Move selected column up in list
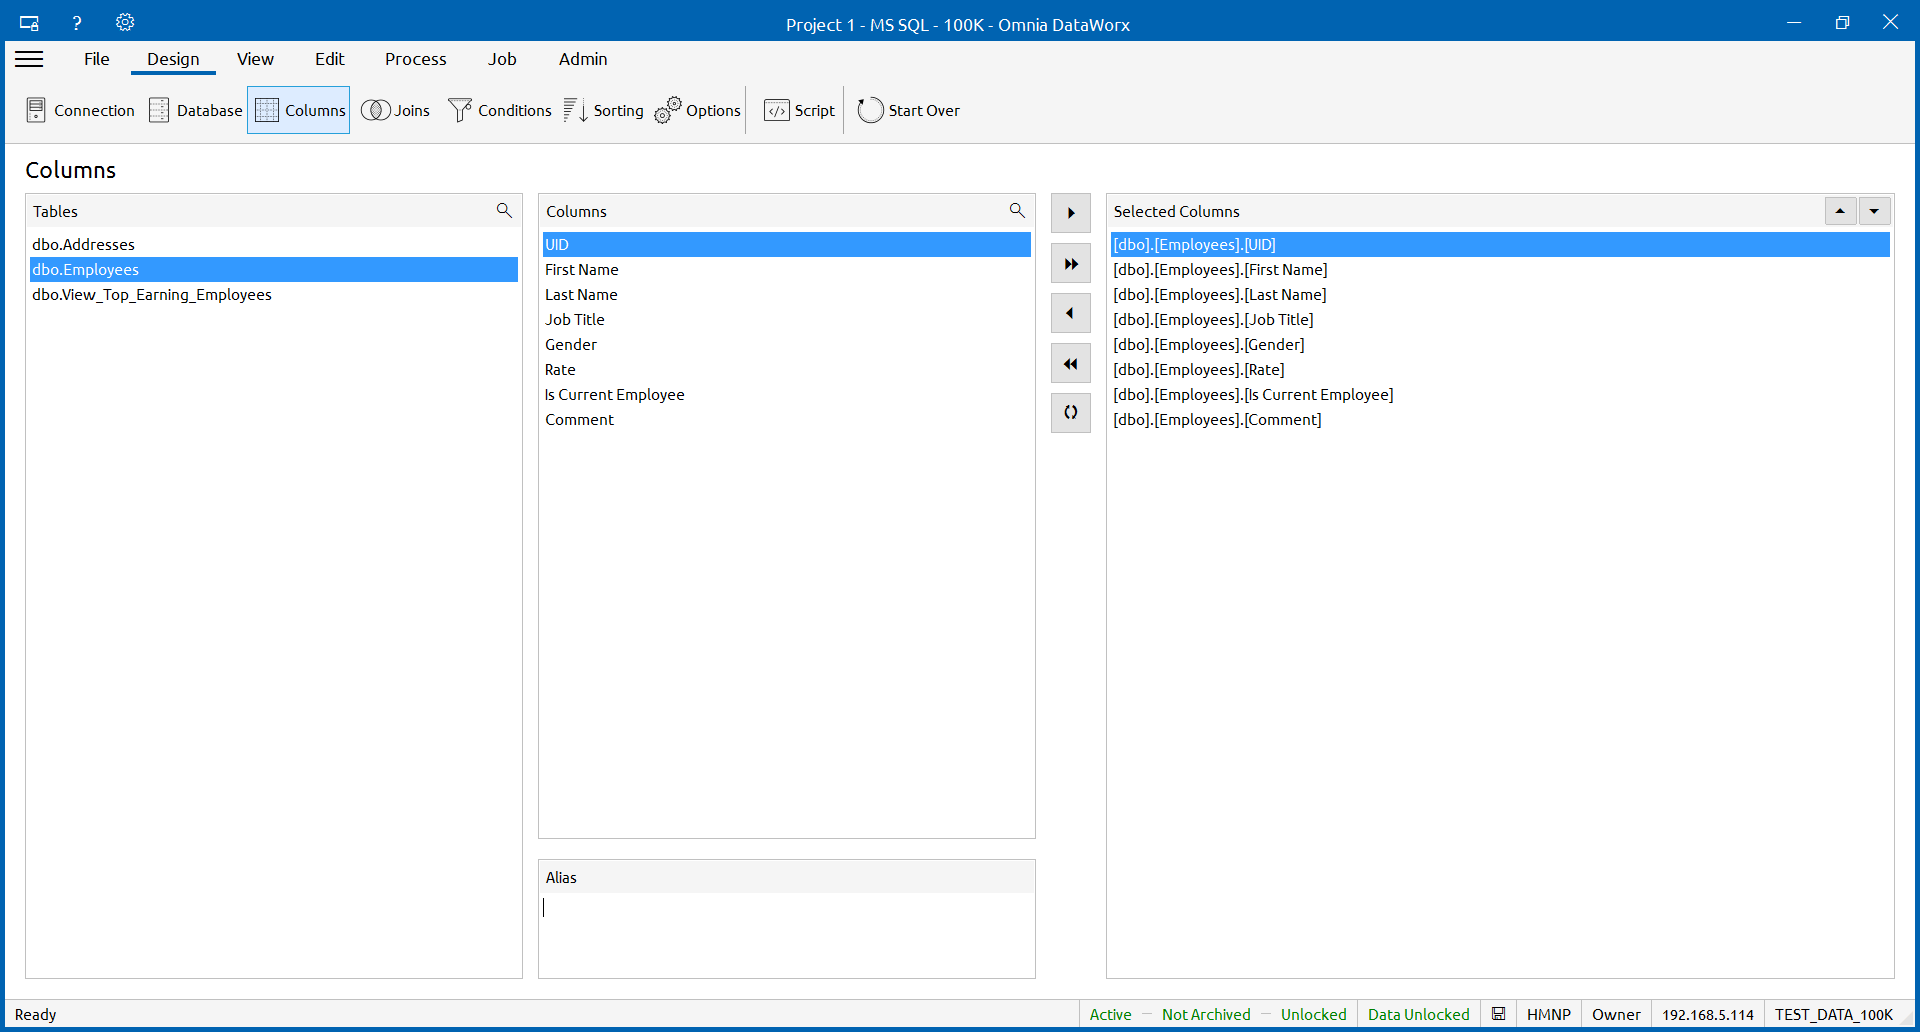Viewport: 1920px width, 1032px height. [x=1840, y=211]
